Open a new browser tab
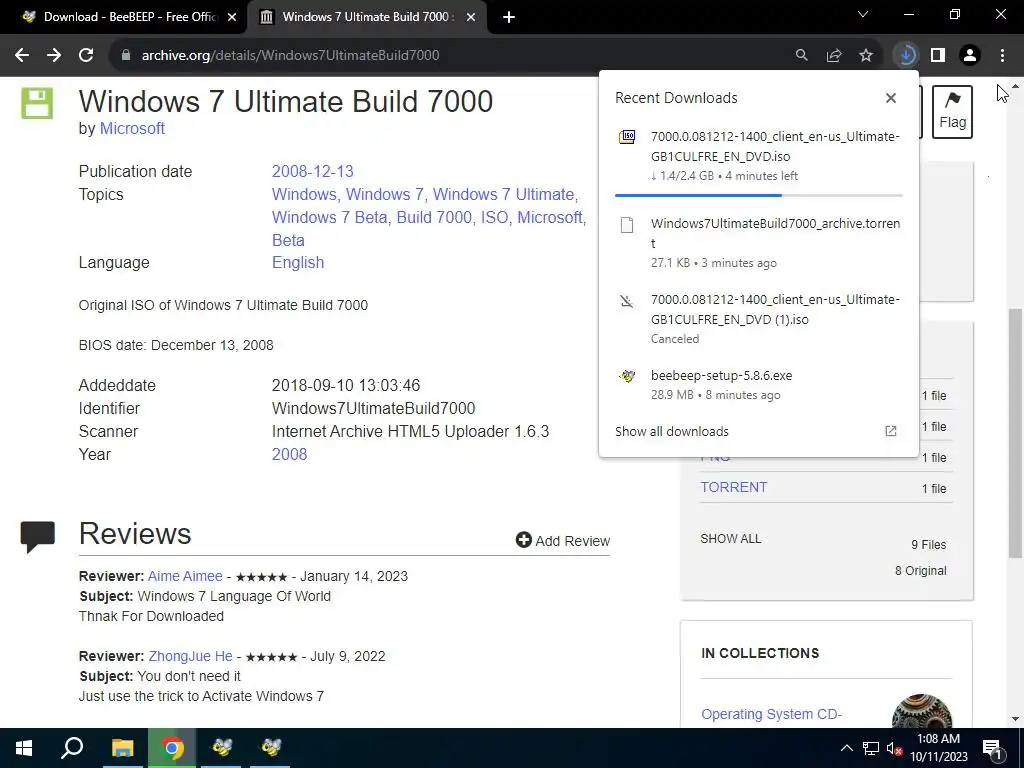Viewport: 1024px width, 768px height. tap(509, 18)
